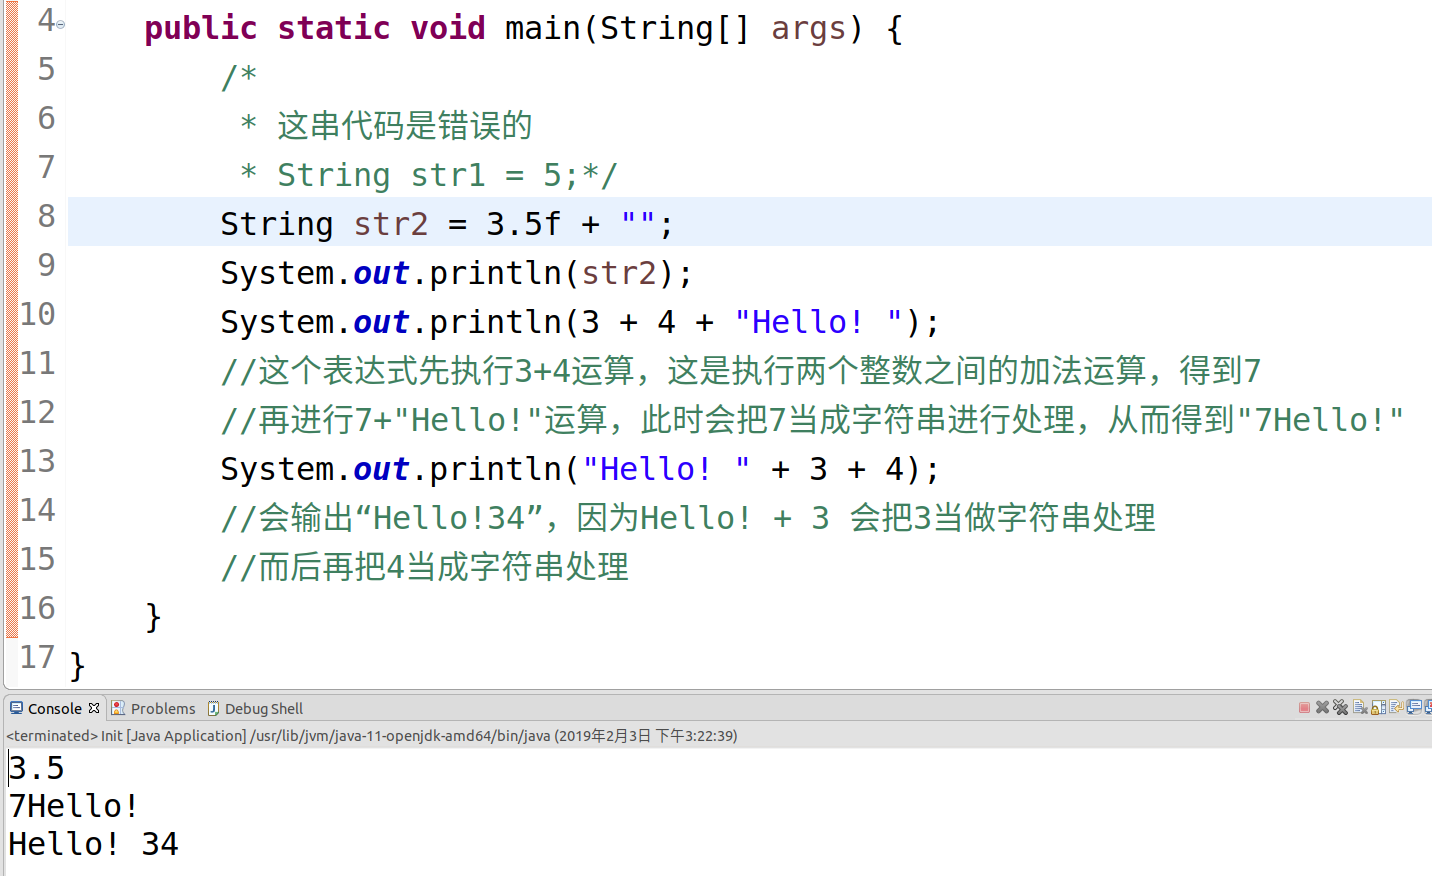Click 'public static void main' declaration
The height and width of the screenshot is (876, 1432).
(523, 28)
